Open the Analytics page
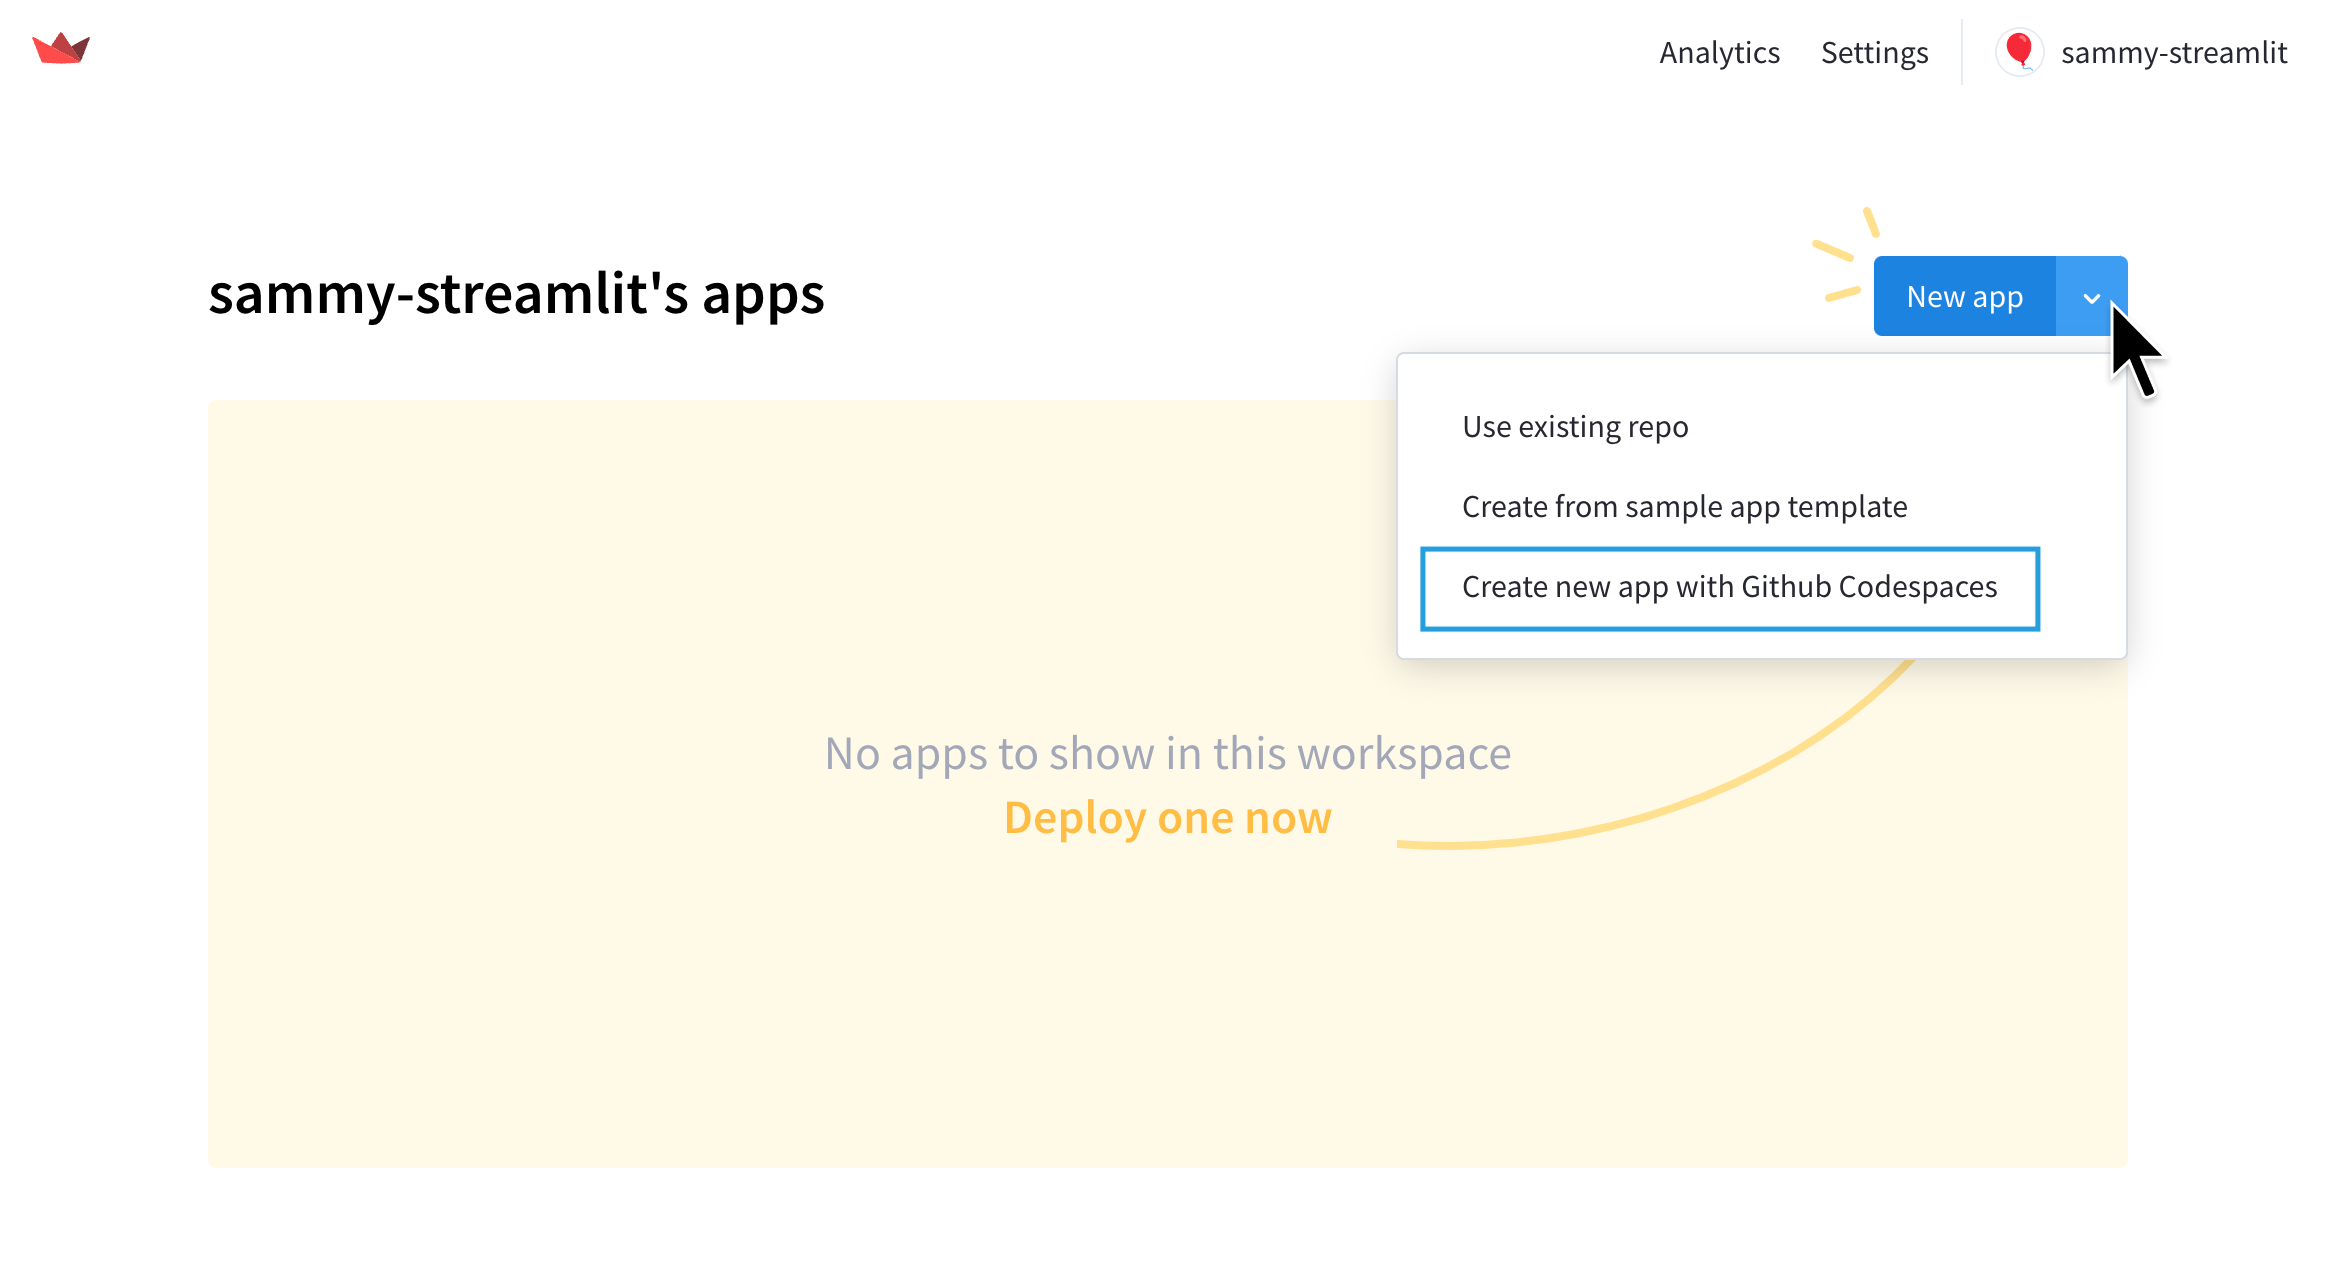The height and width of the screenshot is (1286, 2336). [x=1719, y=51]
